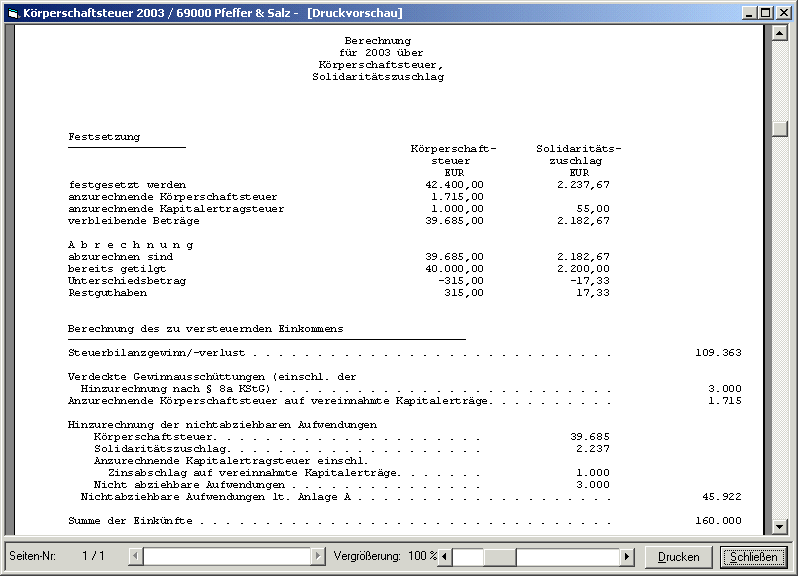Click the value 2.200,00
The width and height of the screenshot is (798, 576).
point(583,269)
